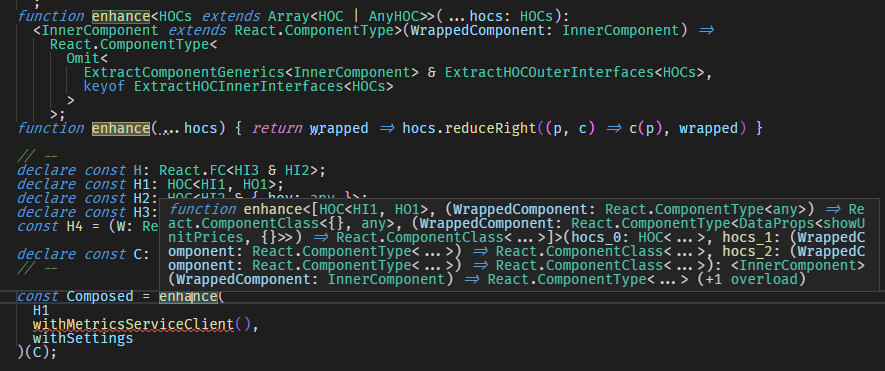
Task: Click HO1 in the declare const H1 line
Action: tap(255, 184)
